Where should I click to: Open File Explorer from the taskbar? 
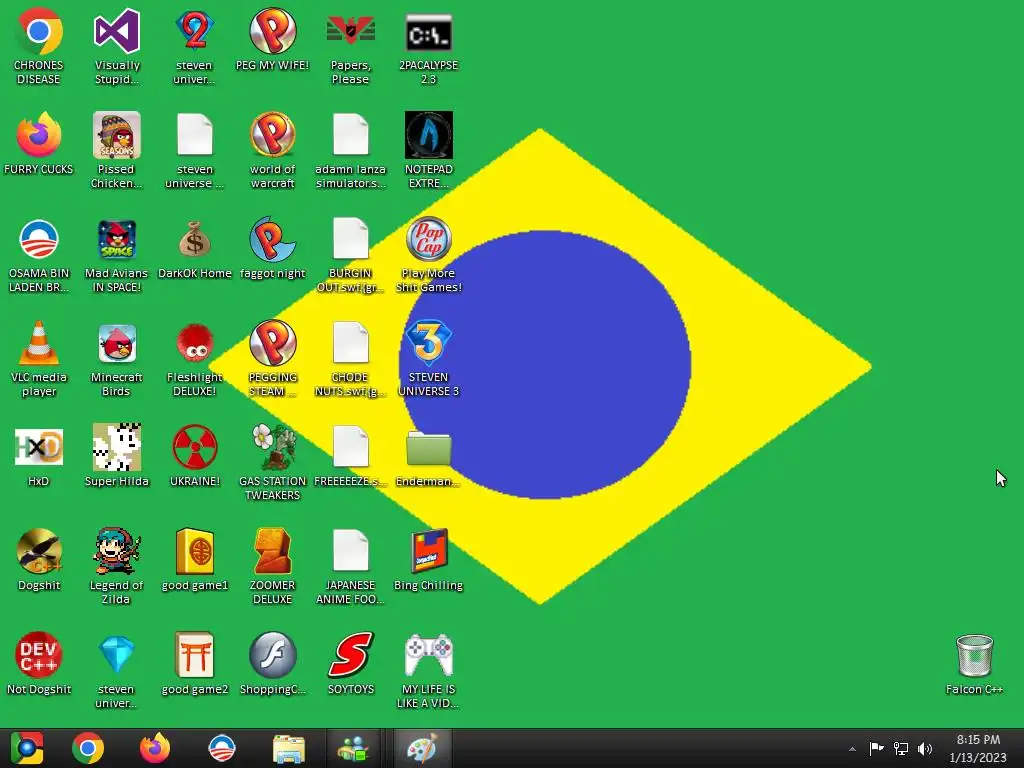(x=289, y=748)
